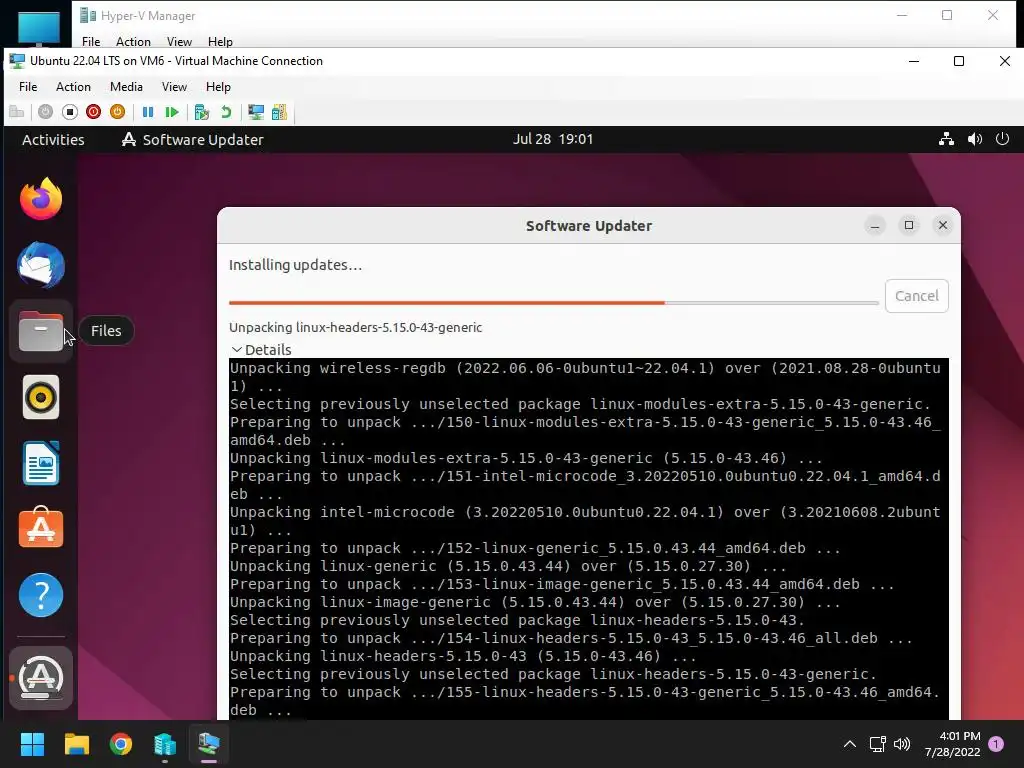Open the View menu in VM Connection
Viewport: 1024px width, 768px height.
point(174,87)
